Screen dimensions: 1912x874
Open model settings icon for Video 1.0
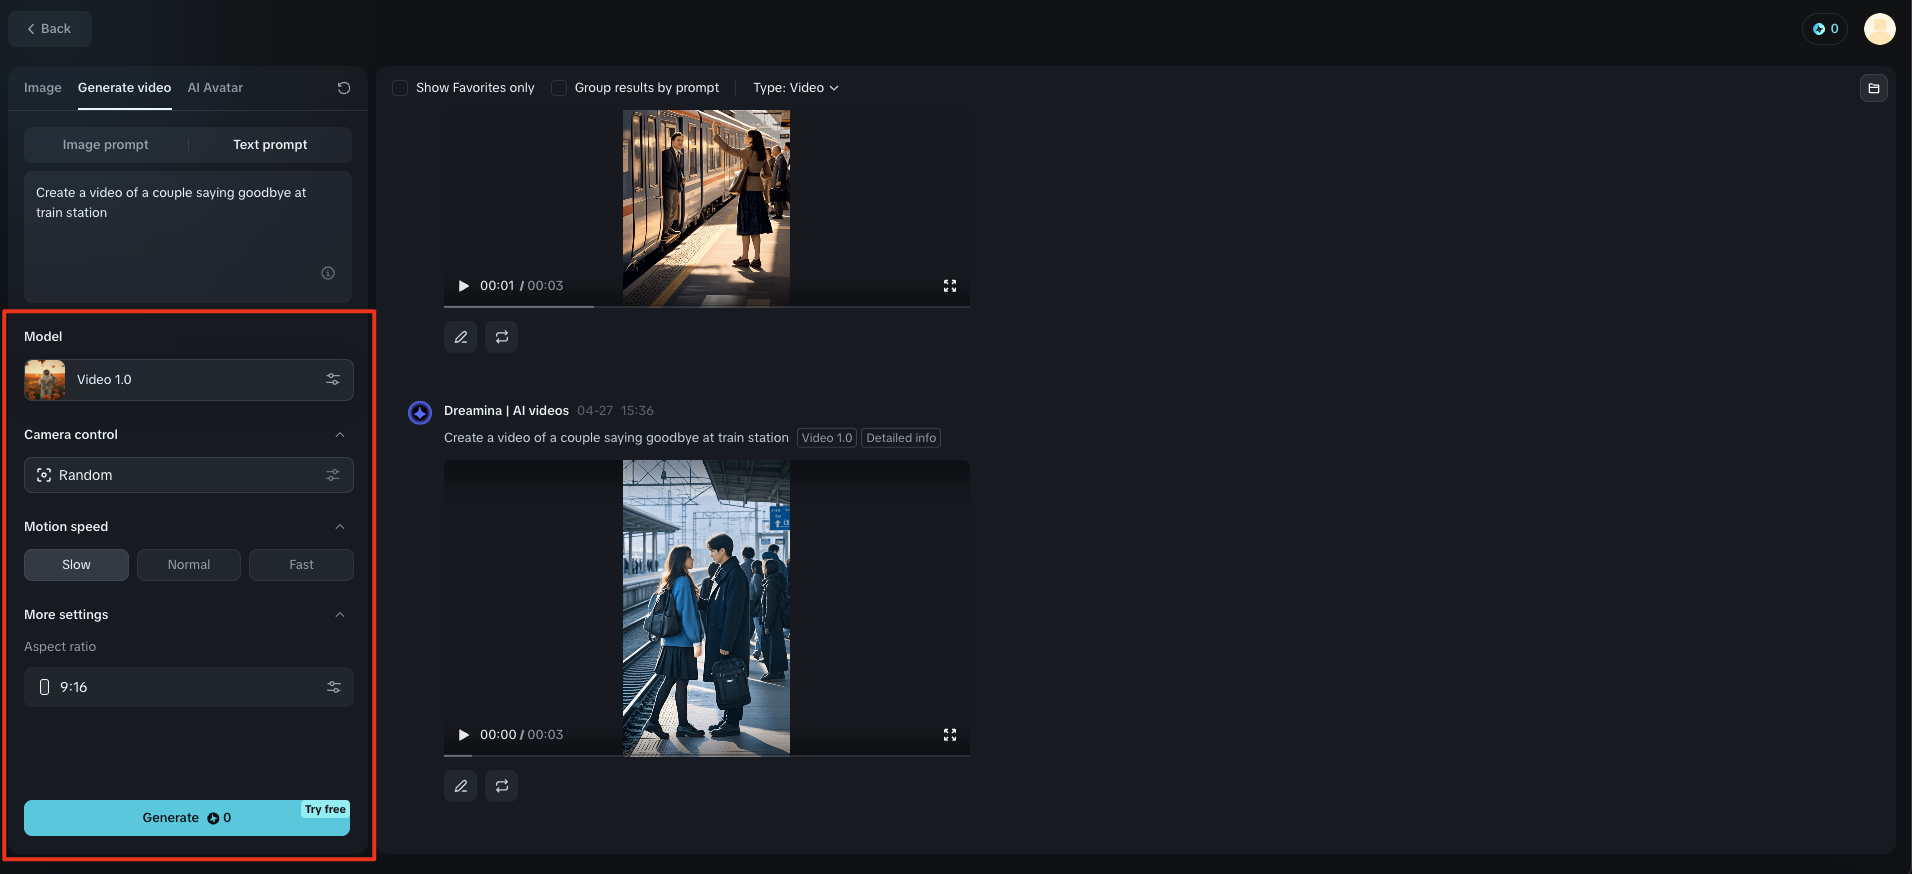[x=333, y=380]
